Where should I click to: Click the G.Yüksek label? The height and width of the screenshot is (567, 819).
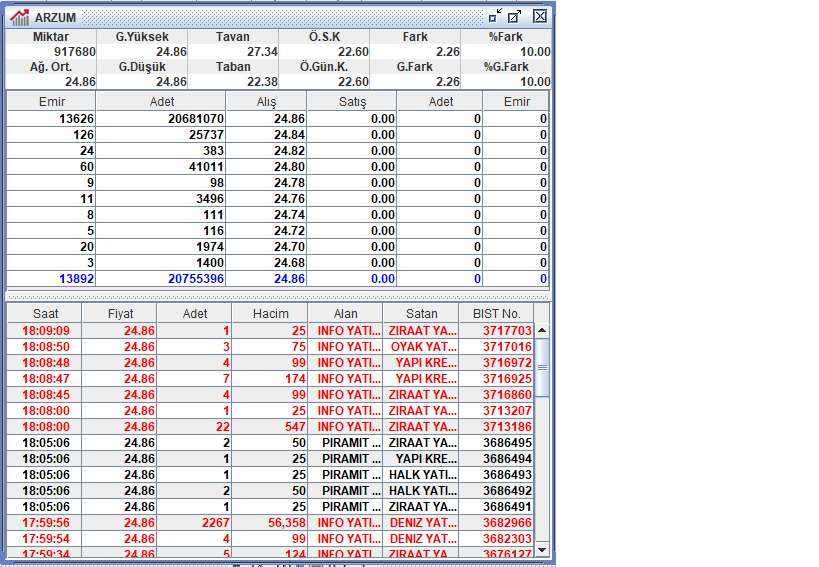(x=142, y=37)
